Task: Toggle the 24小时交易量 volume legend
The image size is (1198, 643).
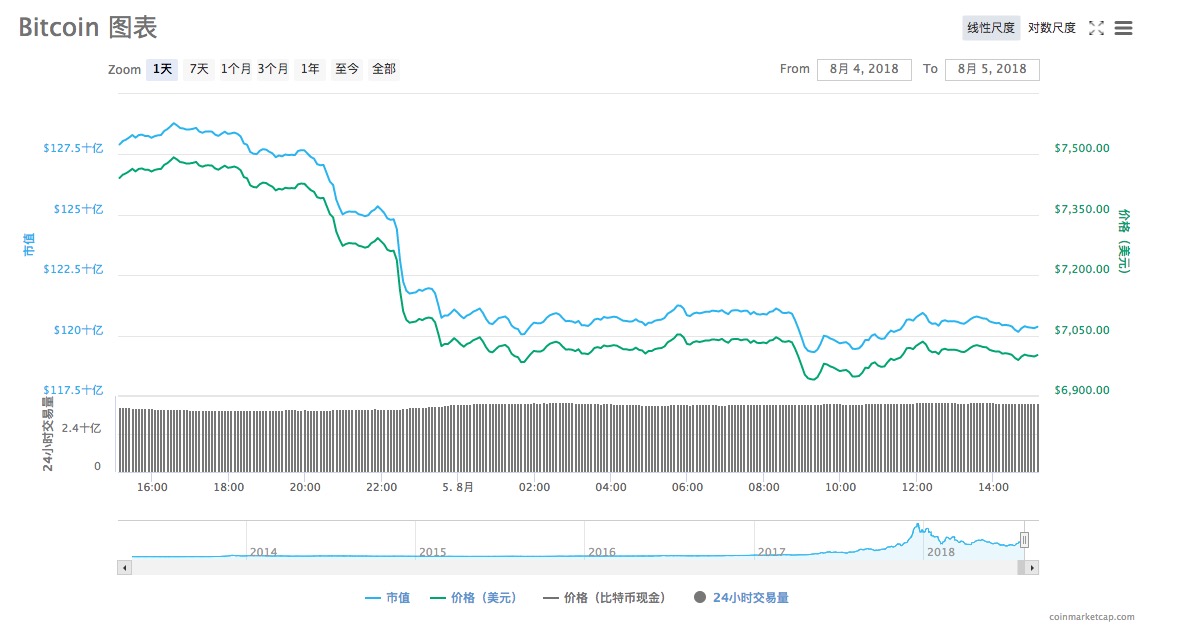Action: 741,598
